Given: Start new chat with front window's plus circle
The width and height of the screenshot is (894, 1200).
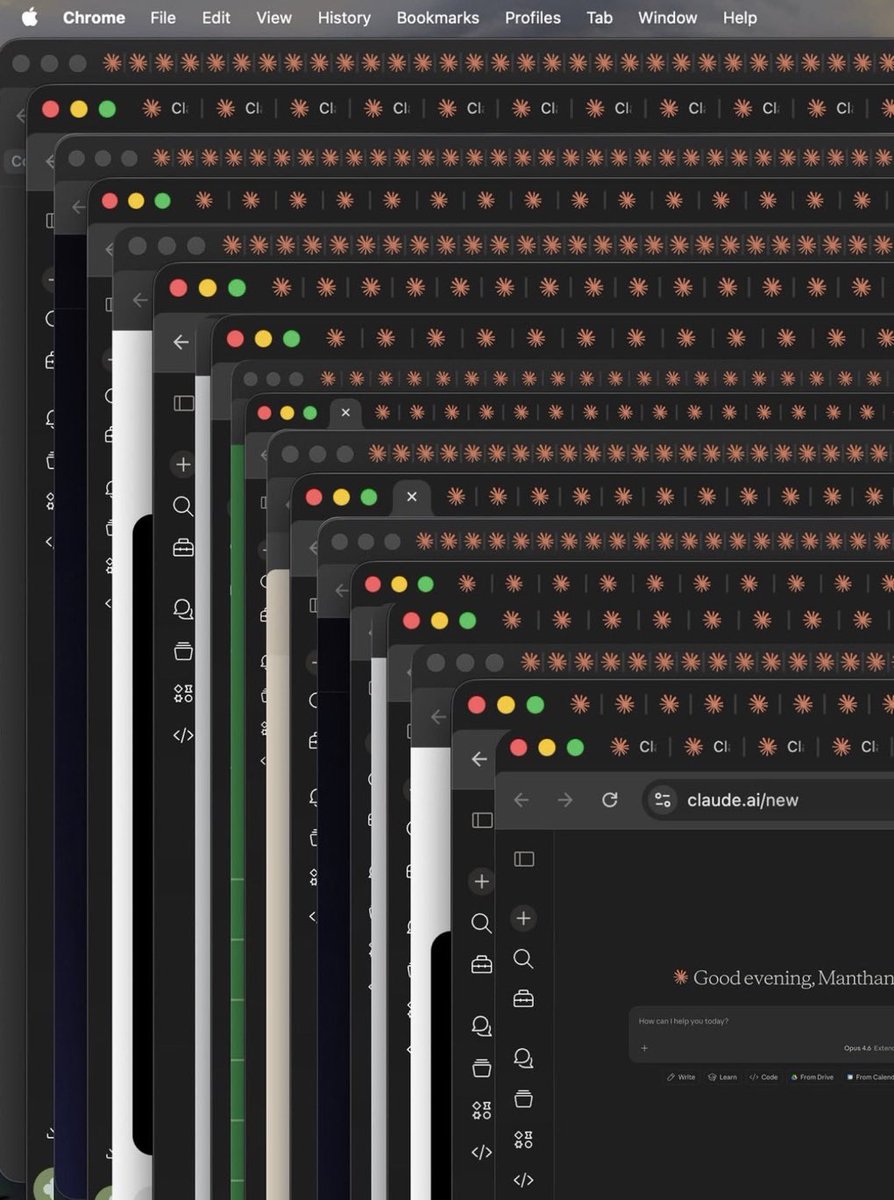Looking at the screenshot, I should pyautogui.click(x=523, y=918).
